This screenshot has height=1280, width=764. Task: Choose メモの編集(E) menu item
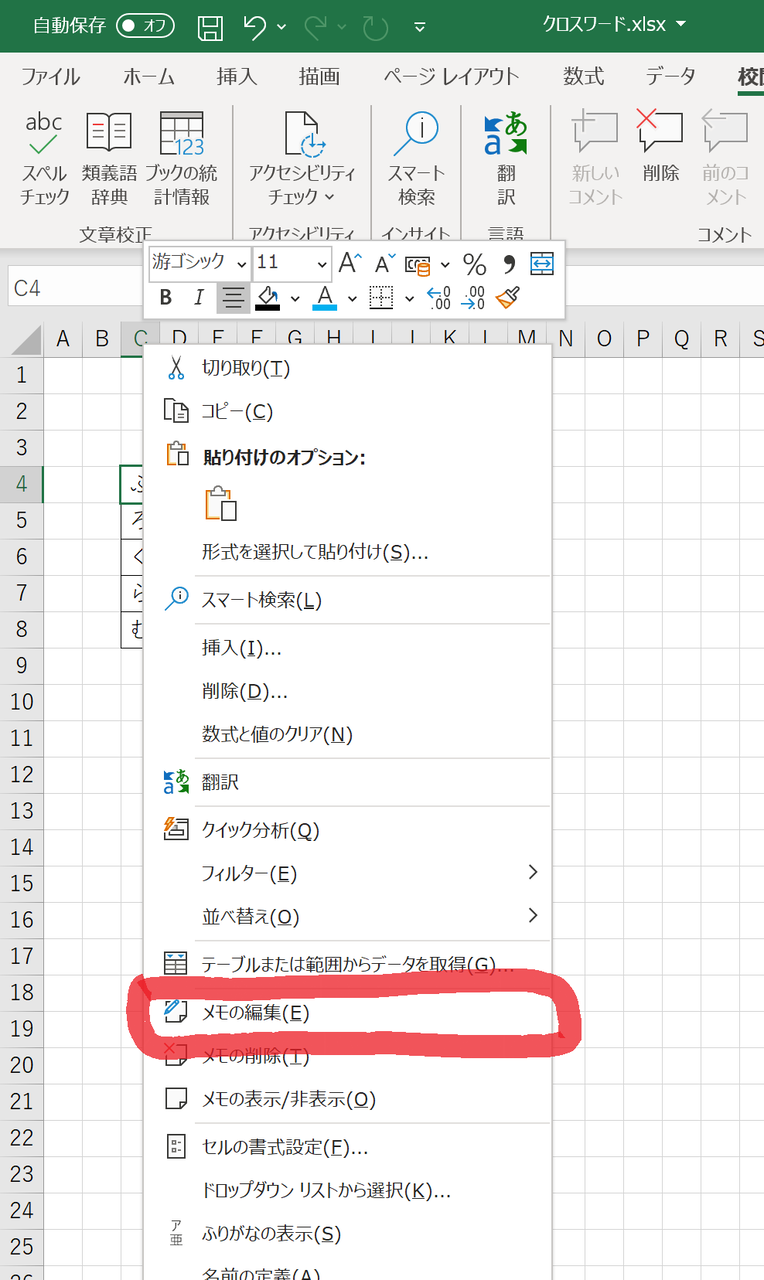point(348,1012)
